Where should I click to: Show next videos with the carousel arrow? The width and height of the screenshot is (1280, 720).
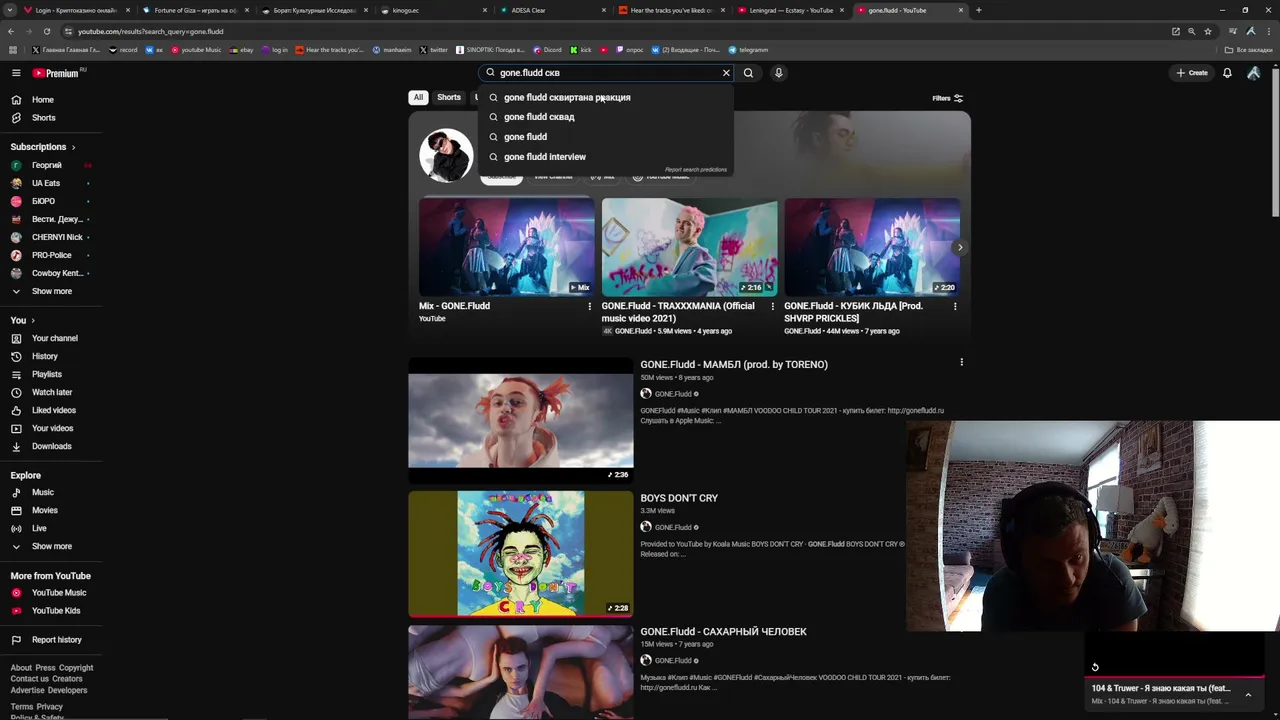960,247
